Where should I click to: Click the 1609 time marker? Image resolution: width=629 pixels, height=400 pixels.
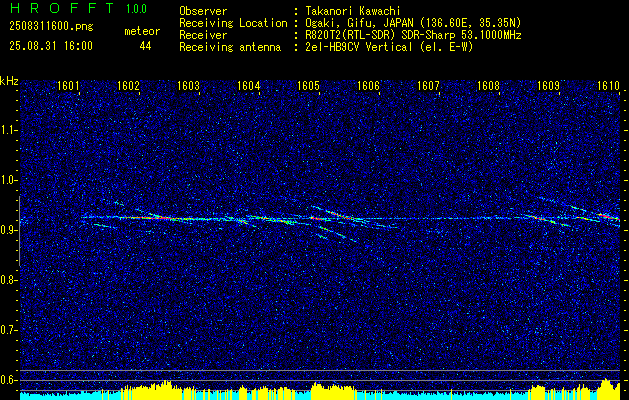point(548,85)
